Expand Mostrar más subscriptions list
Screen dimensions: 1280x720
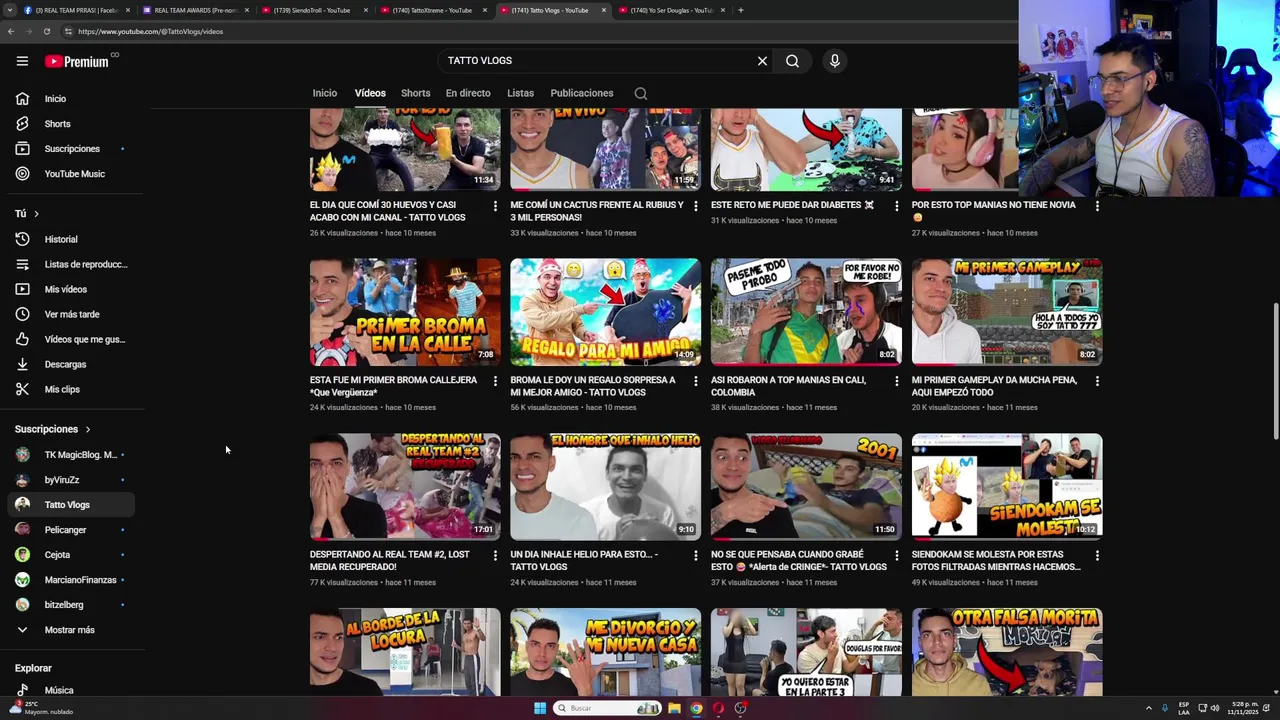click(x=69, y=630)
